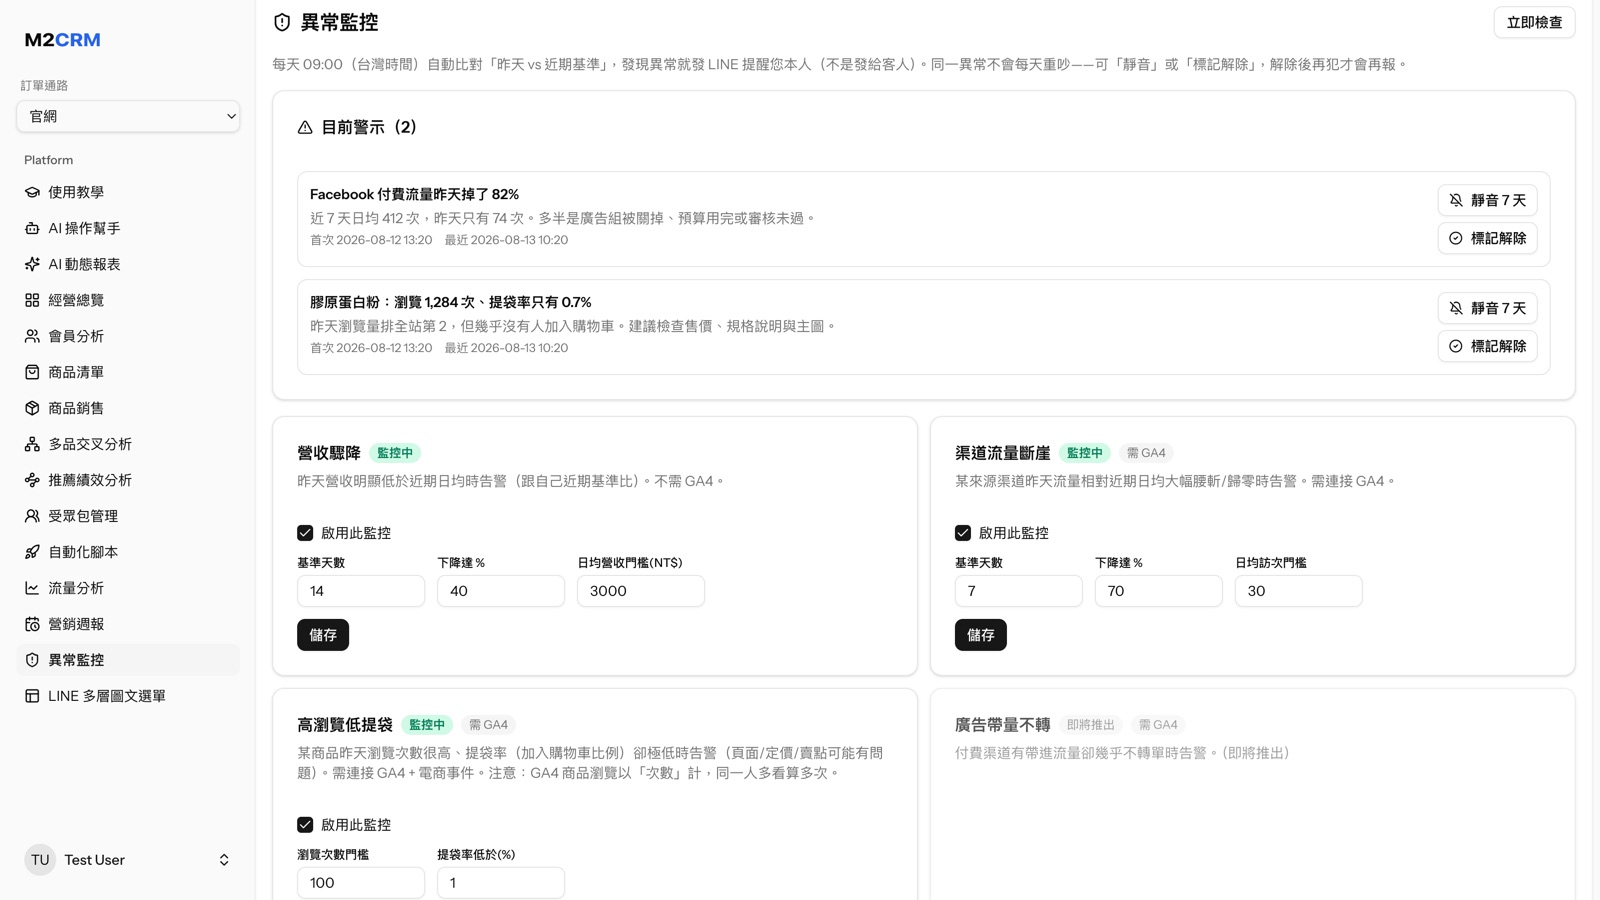
Task: Save the 渠道流量斷崖 monitor settings
Action: (981, 635)
